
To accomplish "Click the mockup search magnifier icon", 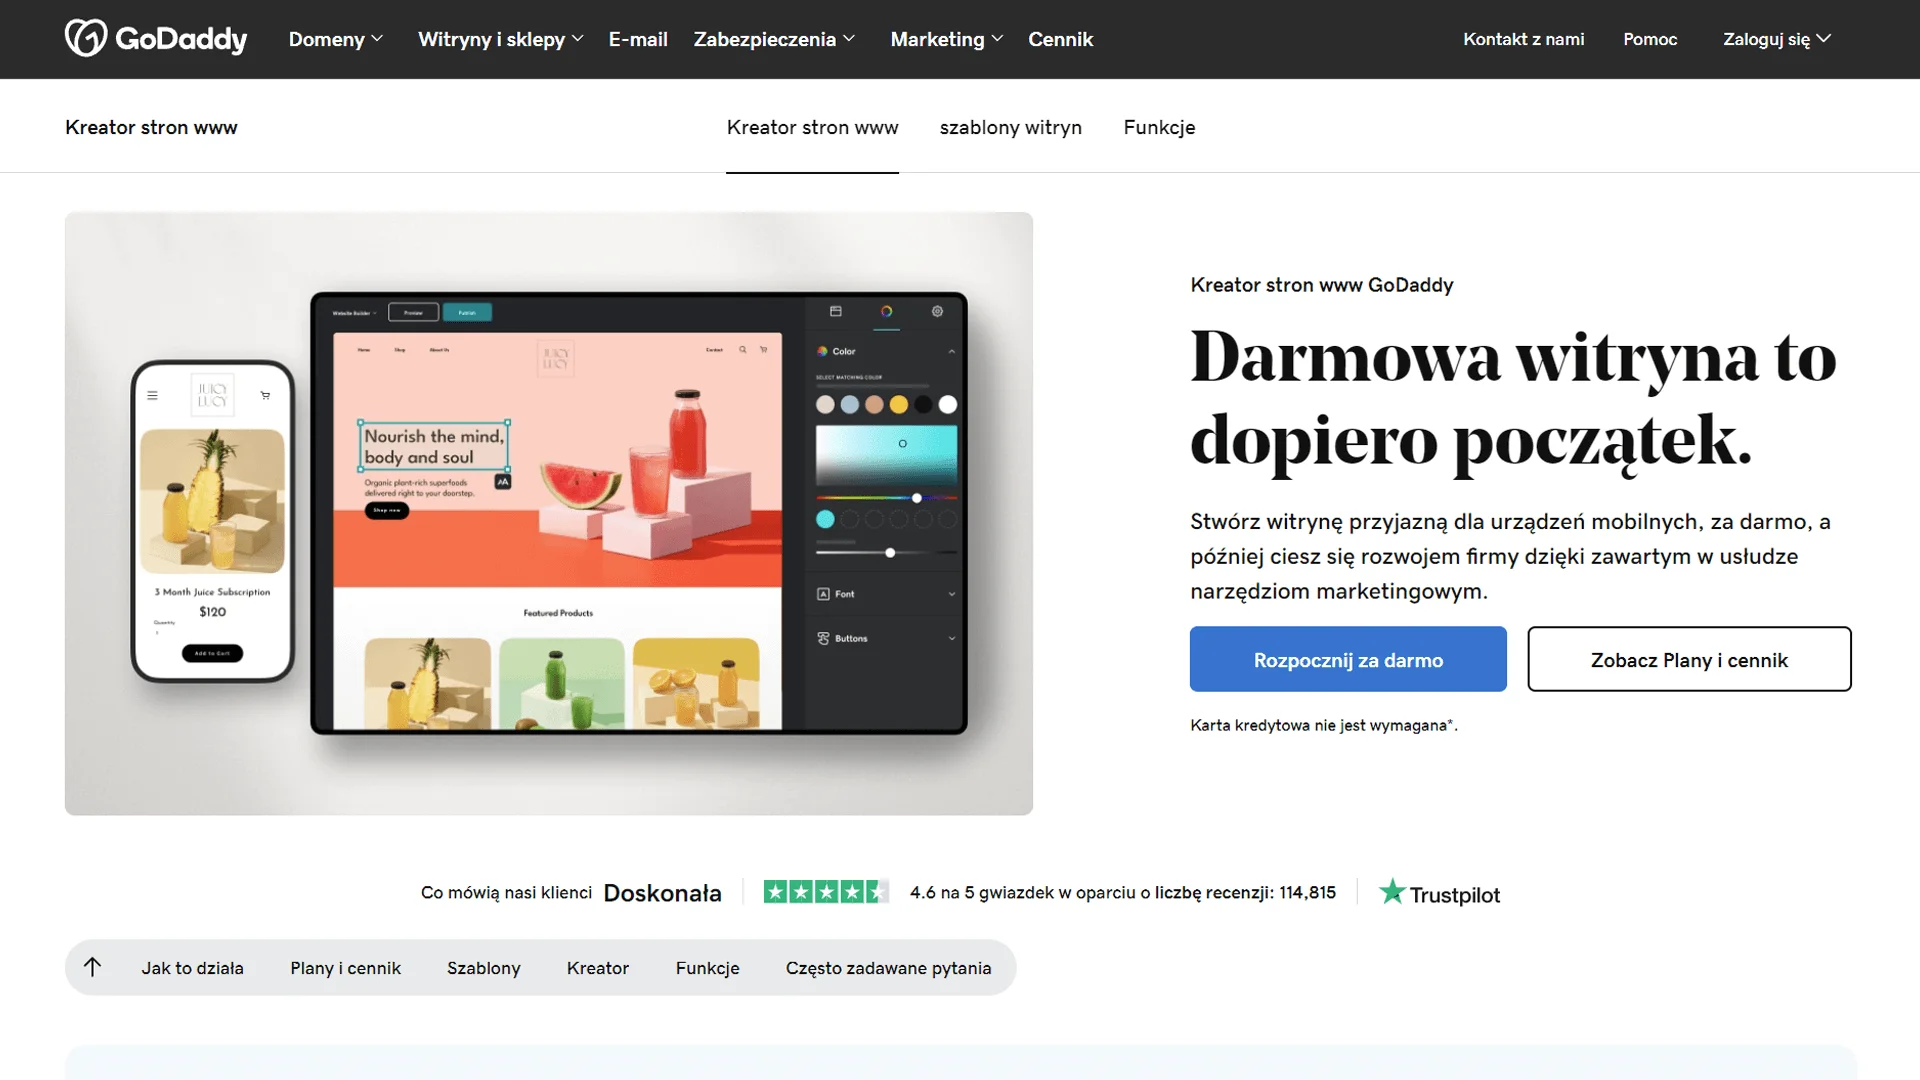I will (742, 350).
